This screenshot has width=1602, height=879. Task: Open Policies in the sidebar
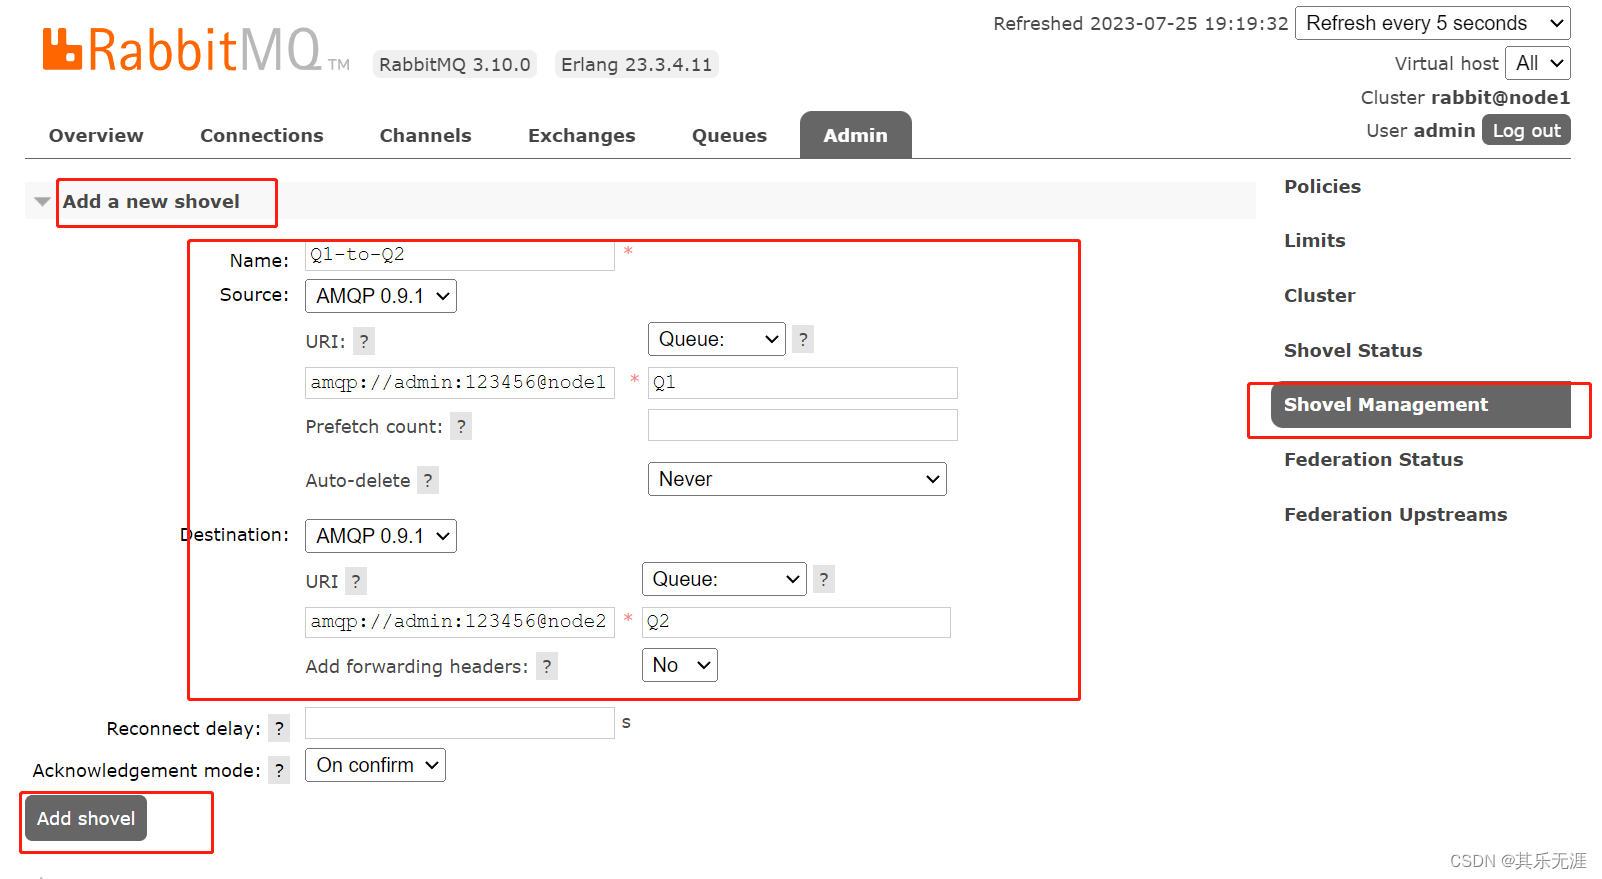tap(1322, 187)
